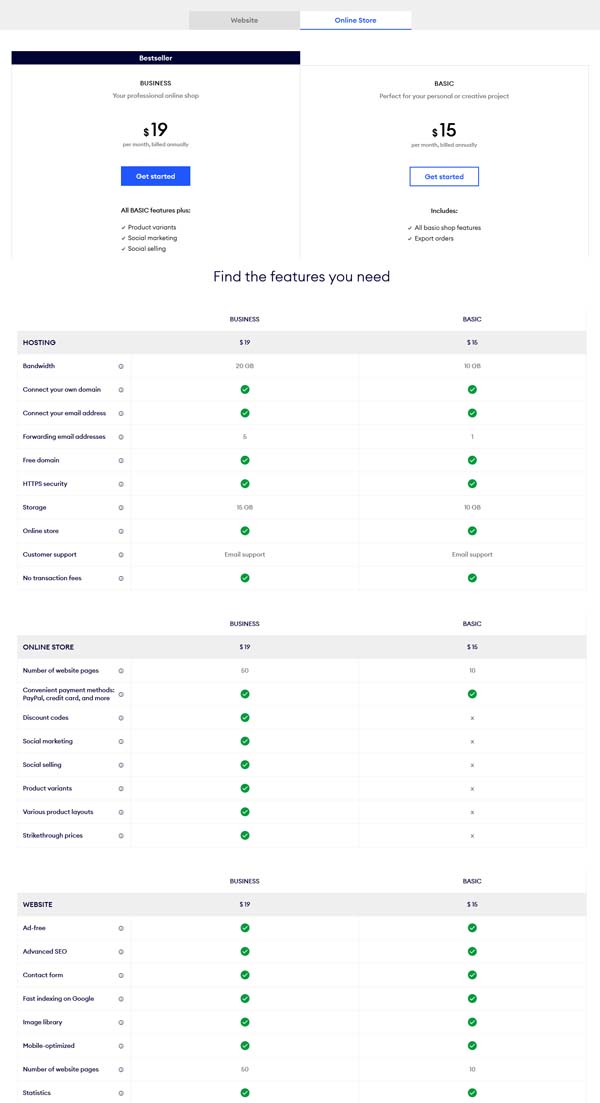Click info icon next to Ad-free
Viewport: 600px width, 1103px height.
pyautogui.click(x=121, y=928)
